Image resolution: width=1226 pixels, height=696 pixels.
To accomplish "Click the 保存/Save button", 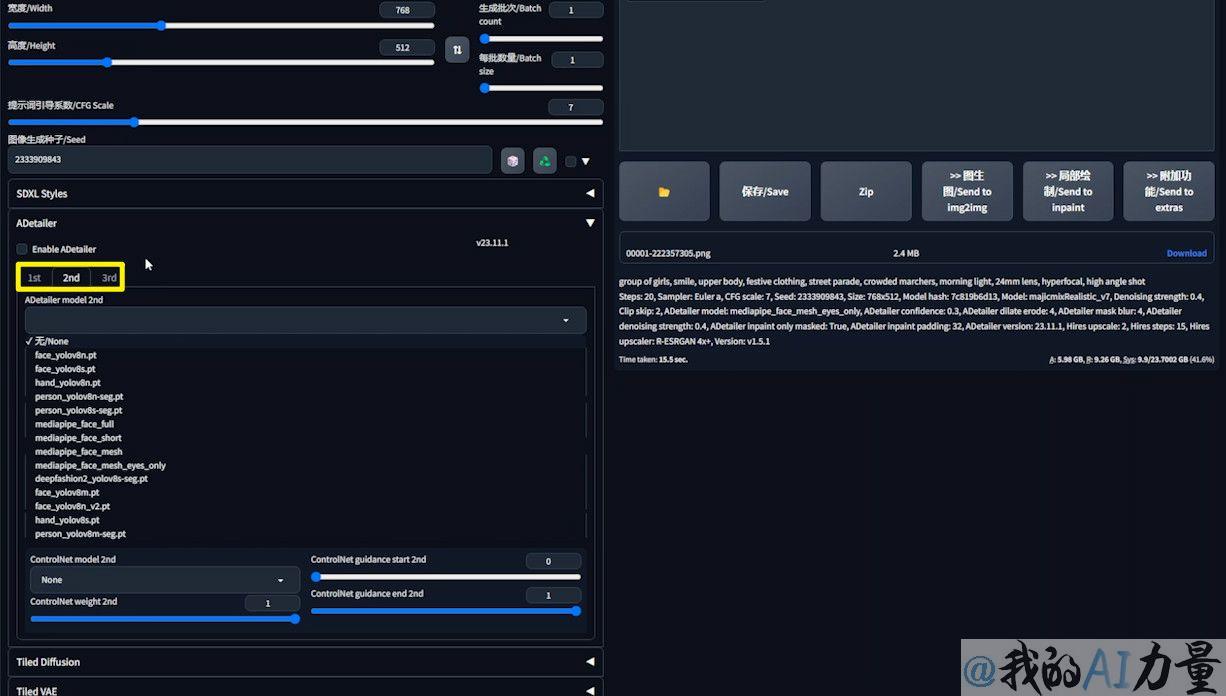I will pos(765,191).
